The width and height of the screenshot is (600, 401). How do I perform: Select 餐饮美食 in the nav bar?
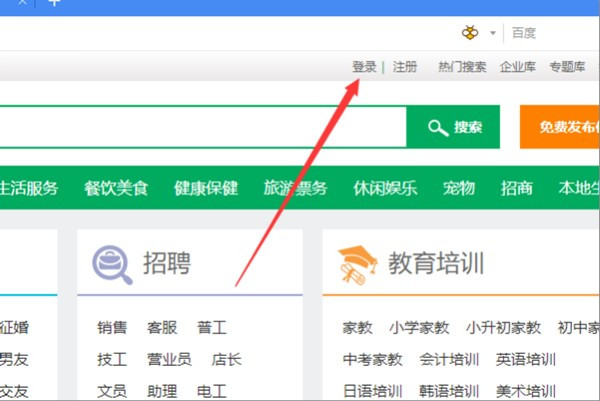point(116,188)
